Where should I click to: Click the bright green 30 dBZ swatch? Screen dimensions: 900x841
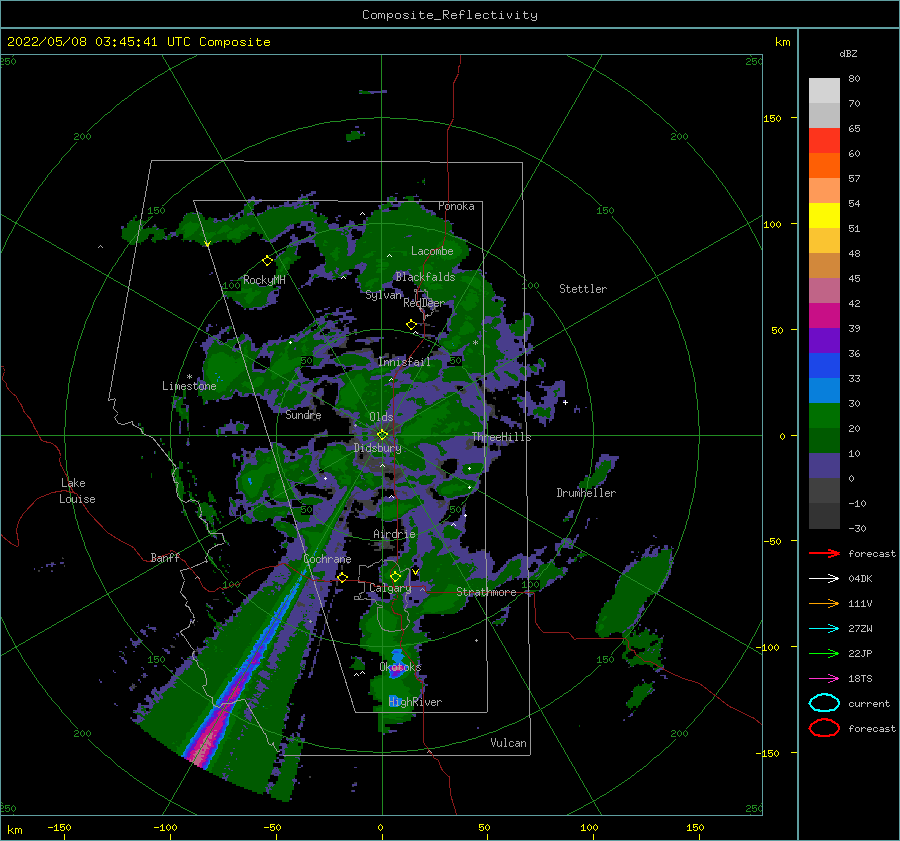(x=824, y=416)
